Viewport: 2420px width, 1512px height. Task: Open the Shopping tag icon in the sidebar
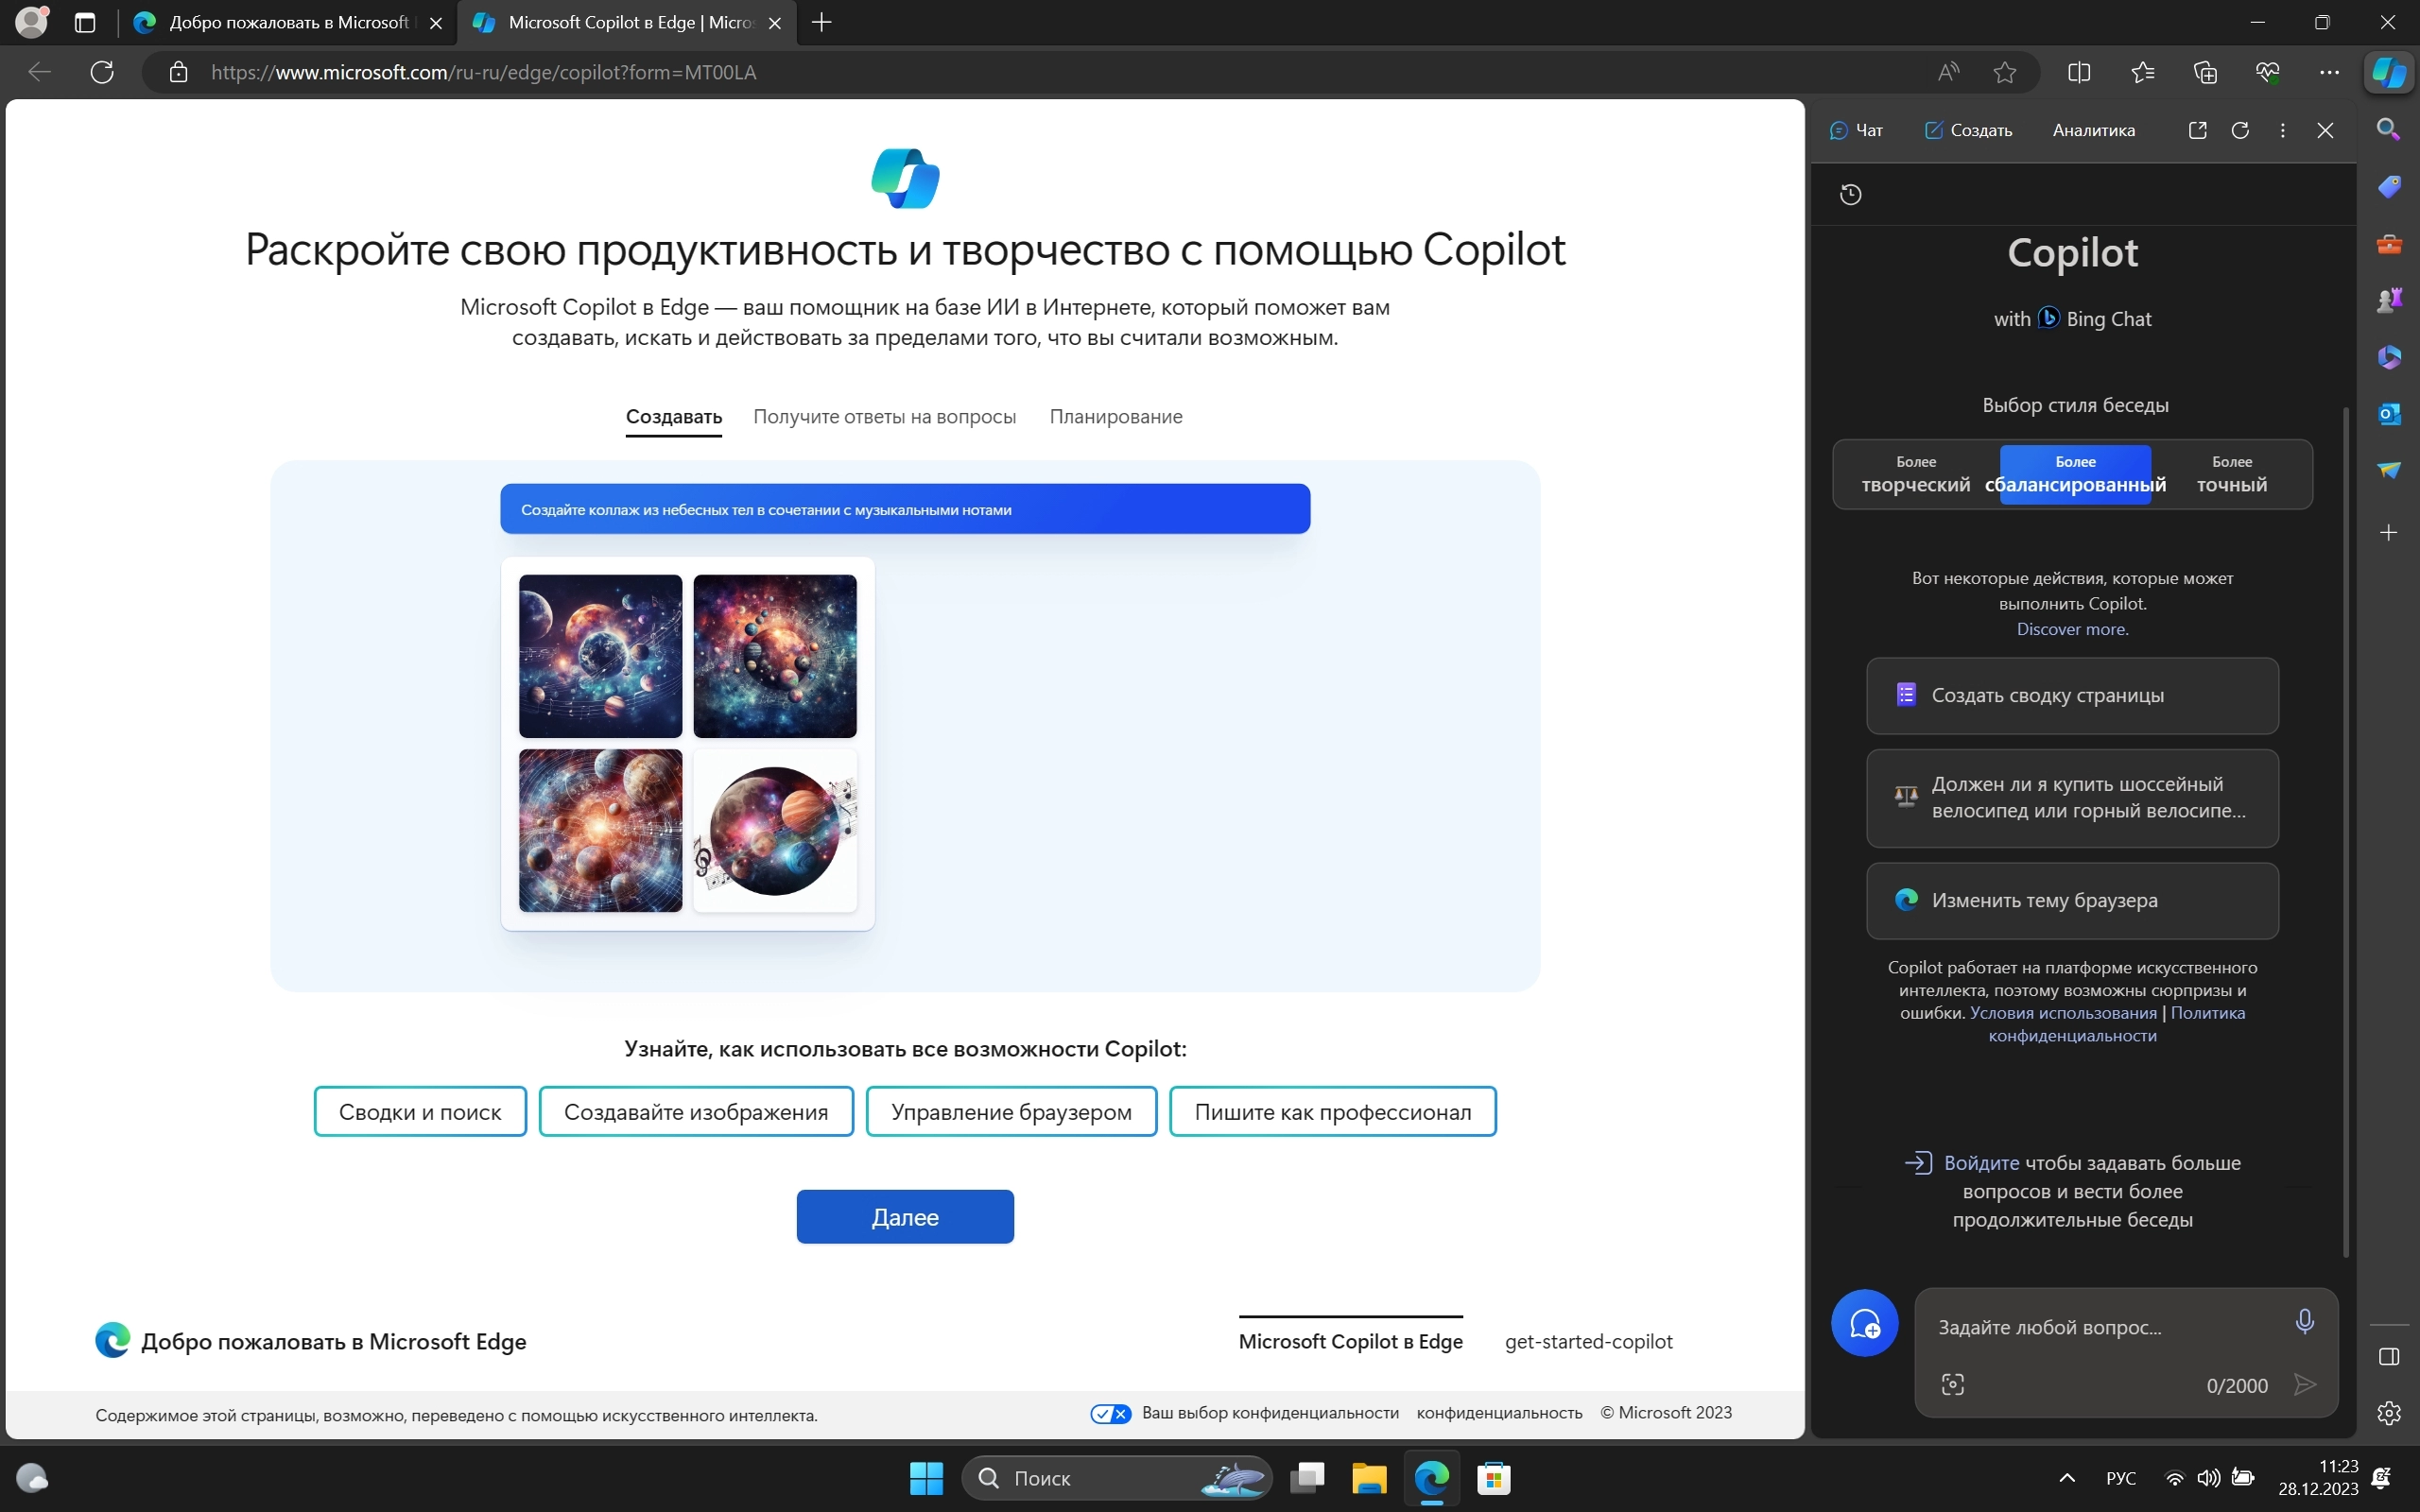click(x=2389, y=187)
